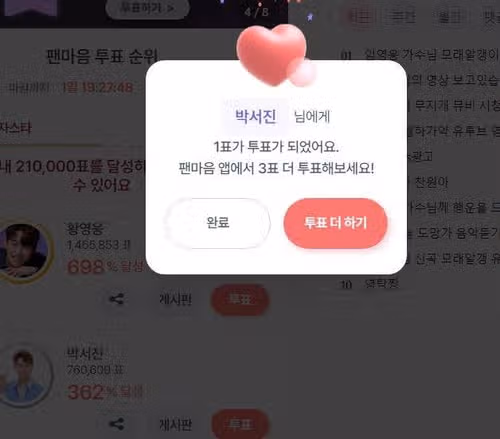
Task: Click the 4 / 8 banner page indicator
Action: 256,12
